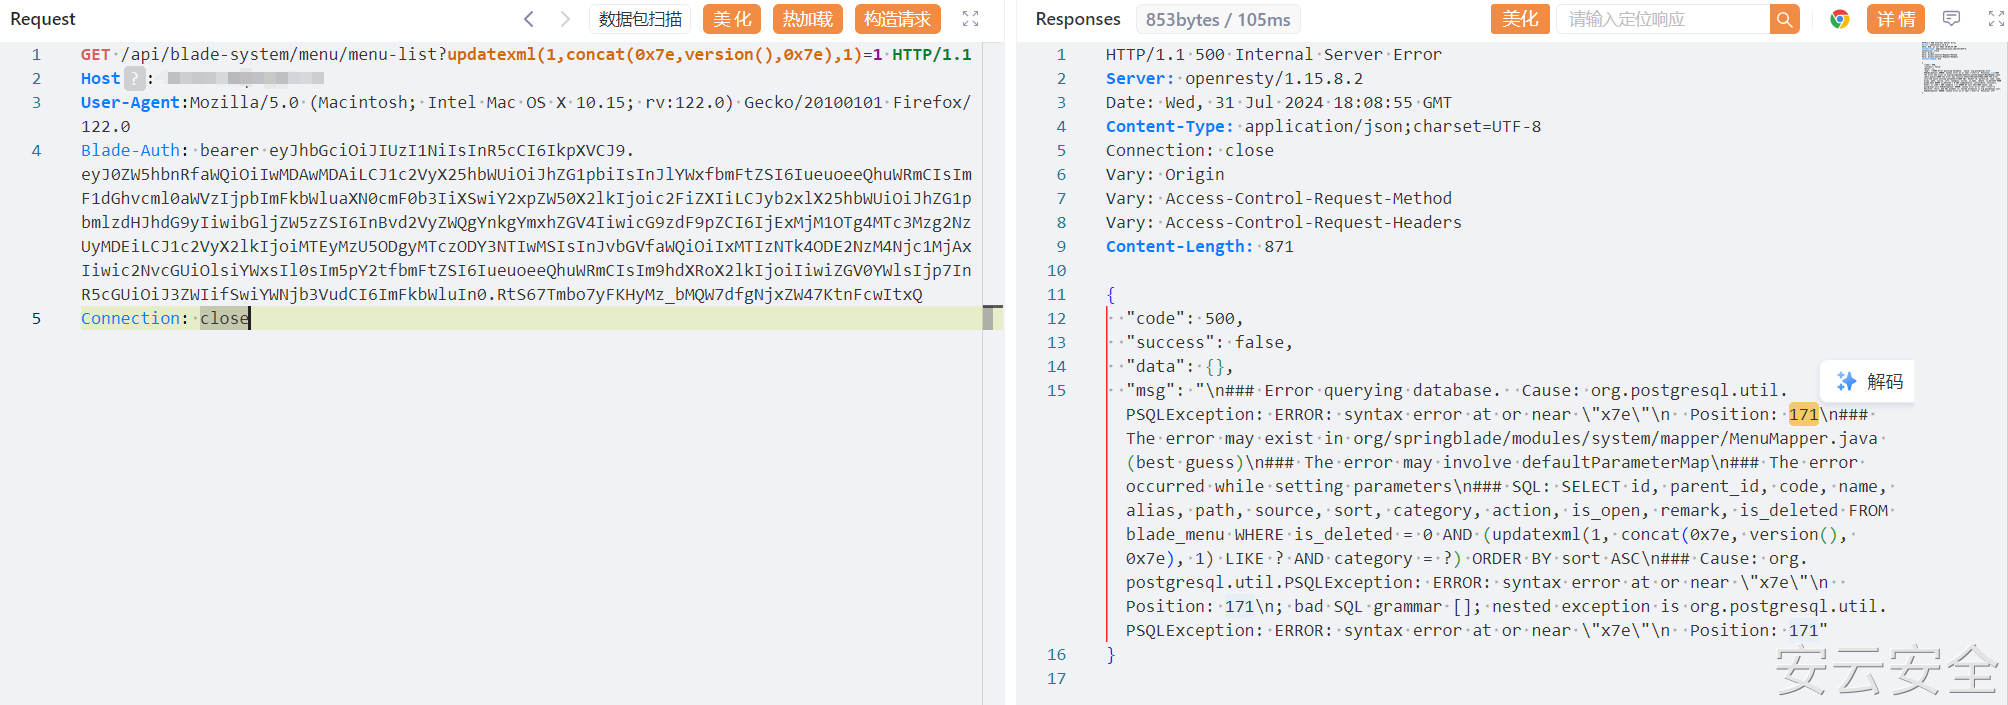The width and height of the screenshot is (2008, 705).
Task: Go to the next request arrow
Action: coord(565,19)
